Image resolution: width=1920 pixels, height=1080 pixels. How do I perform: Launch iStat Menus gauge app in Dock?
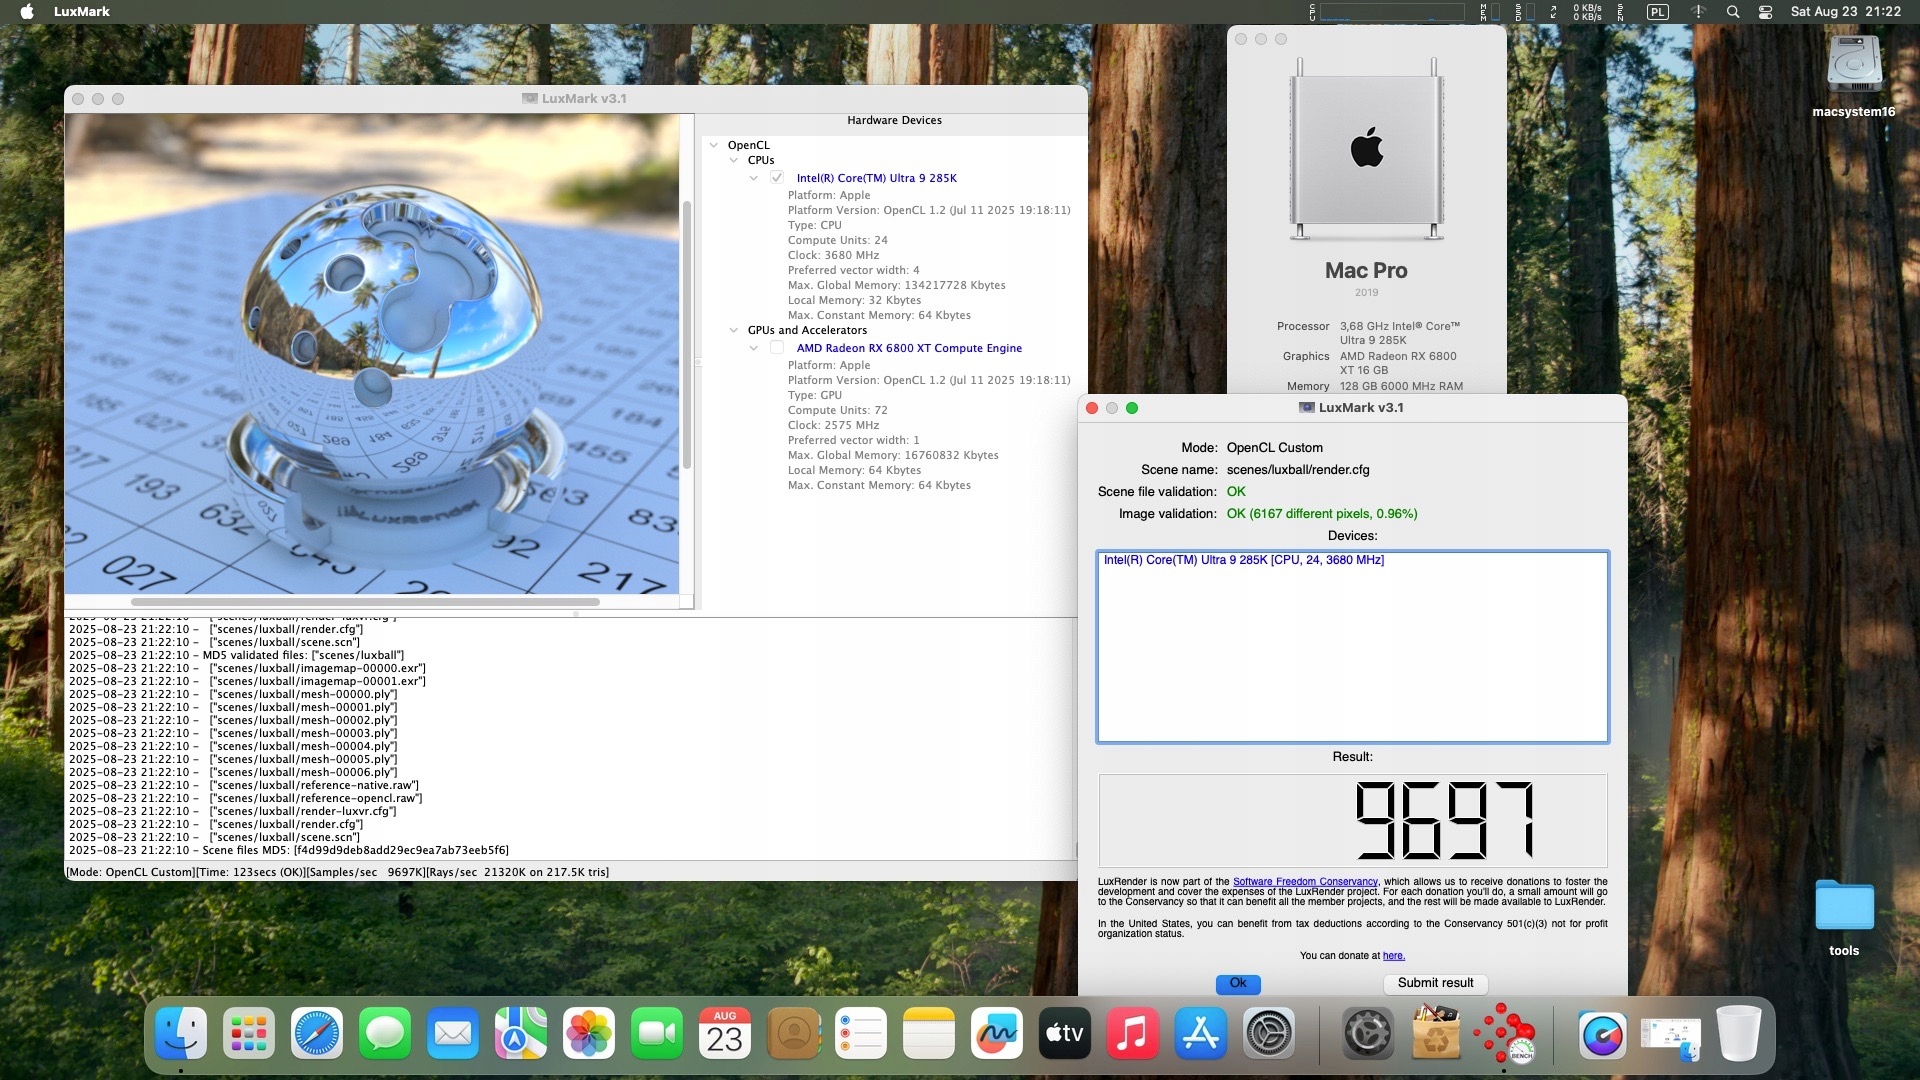pos(1602,1033)
